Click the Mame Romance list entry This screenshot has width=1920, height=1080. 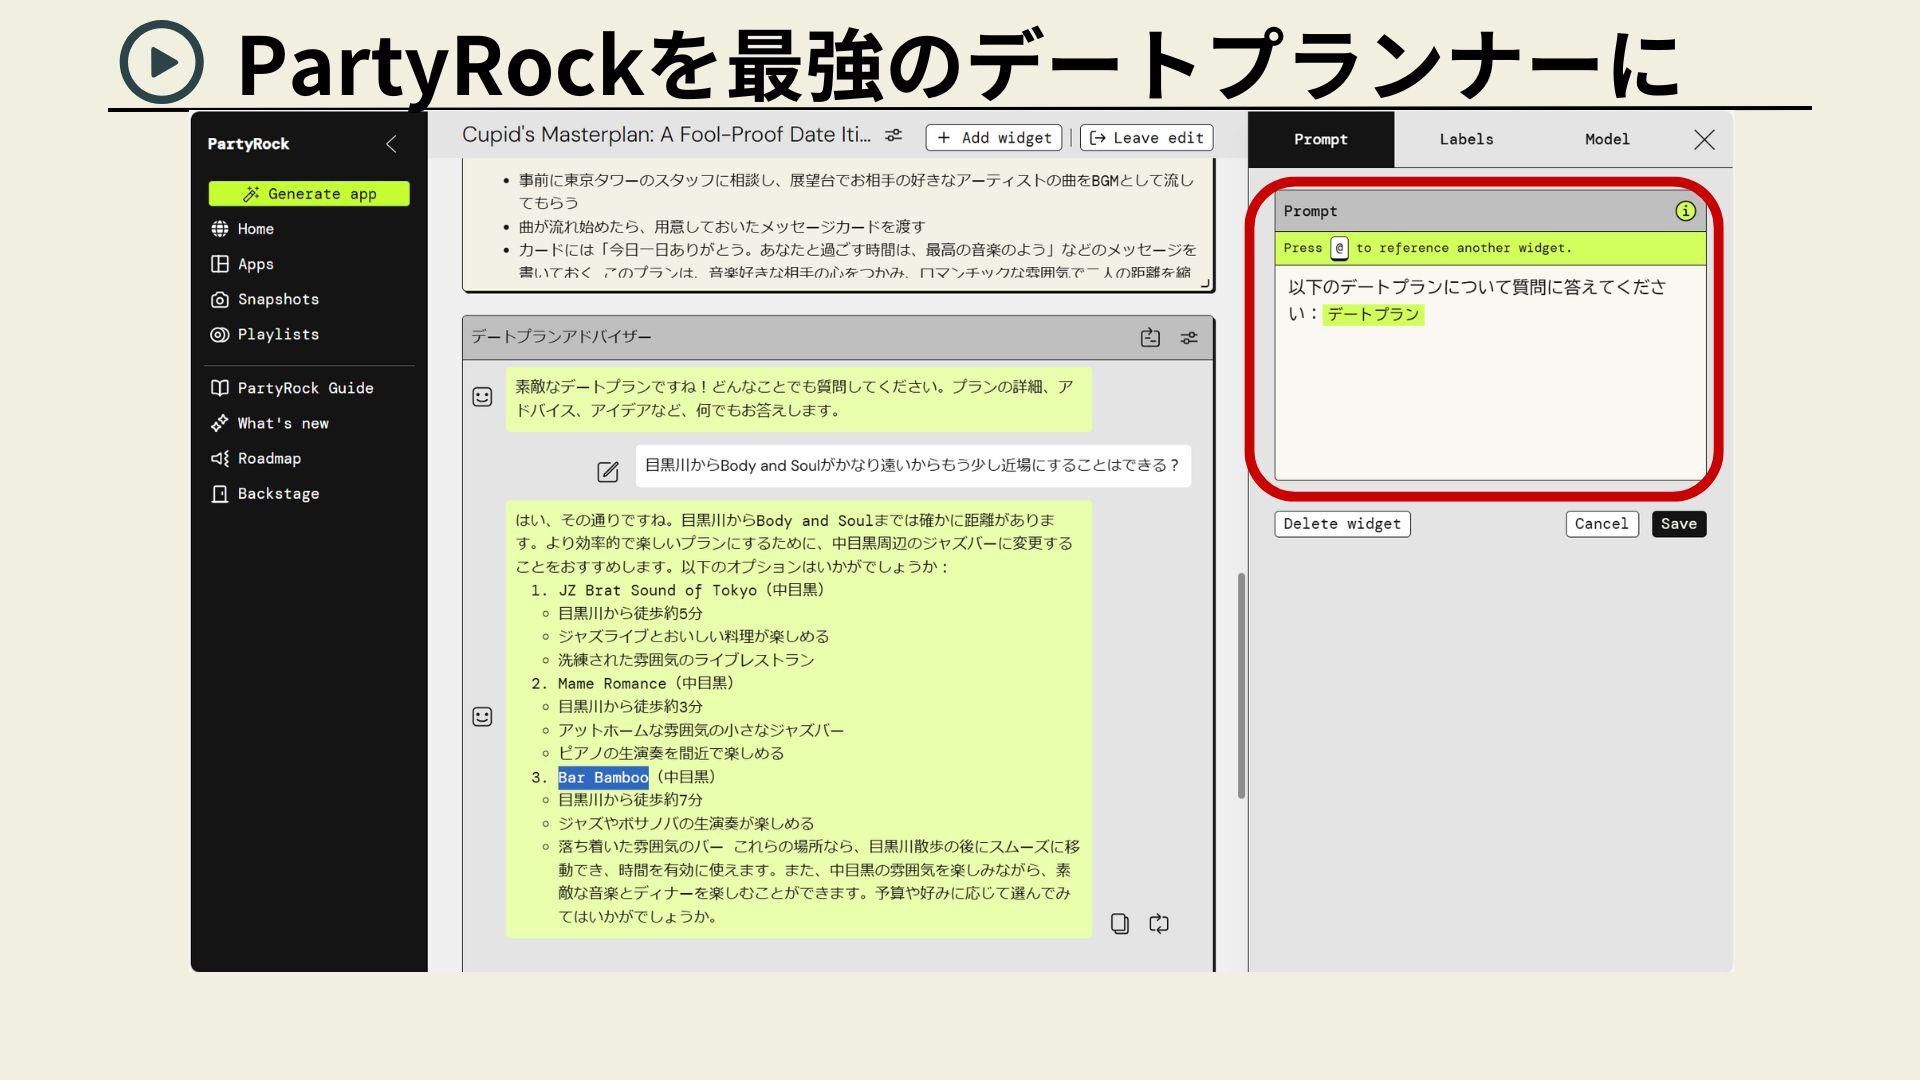point(647,683)
